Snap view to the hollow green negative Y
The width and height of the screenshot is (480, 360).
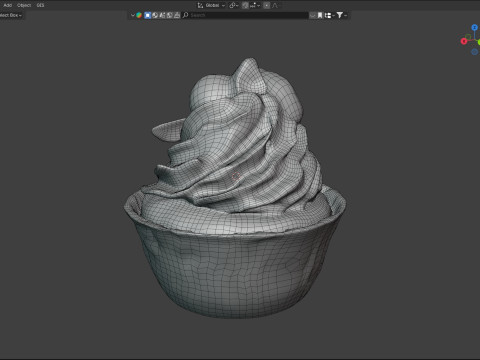click(468, 37)
